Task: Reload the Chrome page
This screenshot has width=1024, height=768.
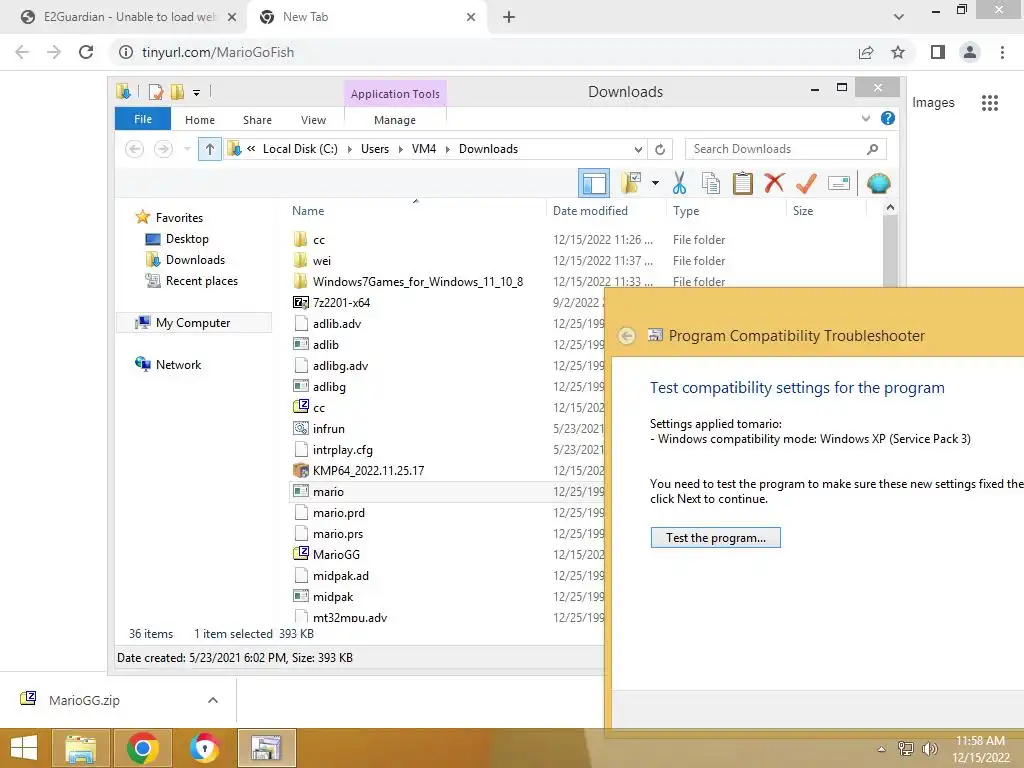Action: pos(86,52)
